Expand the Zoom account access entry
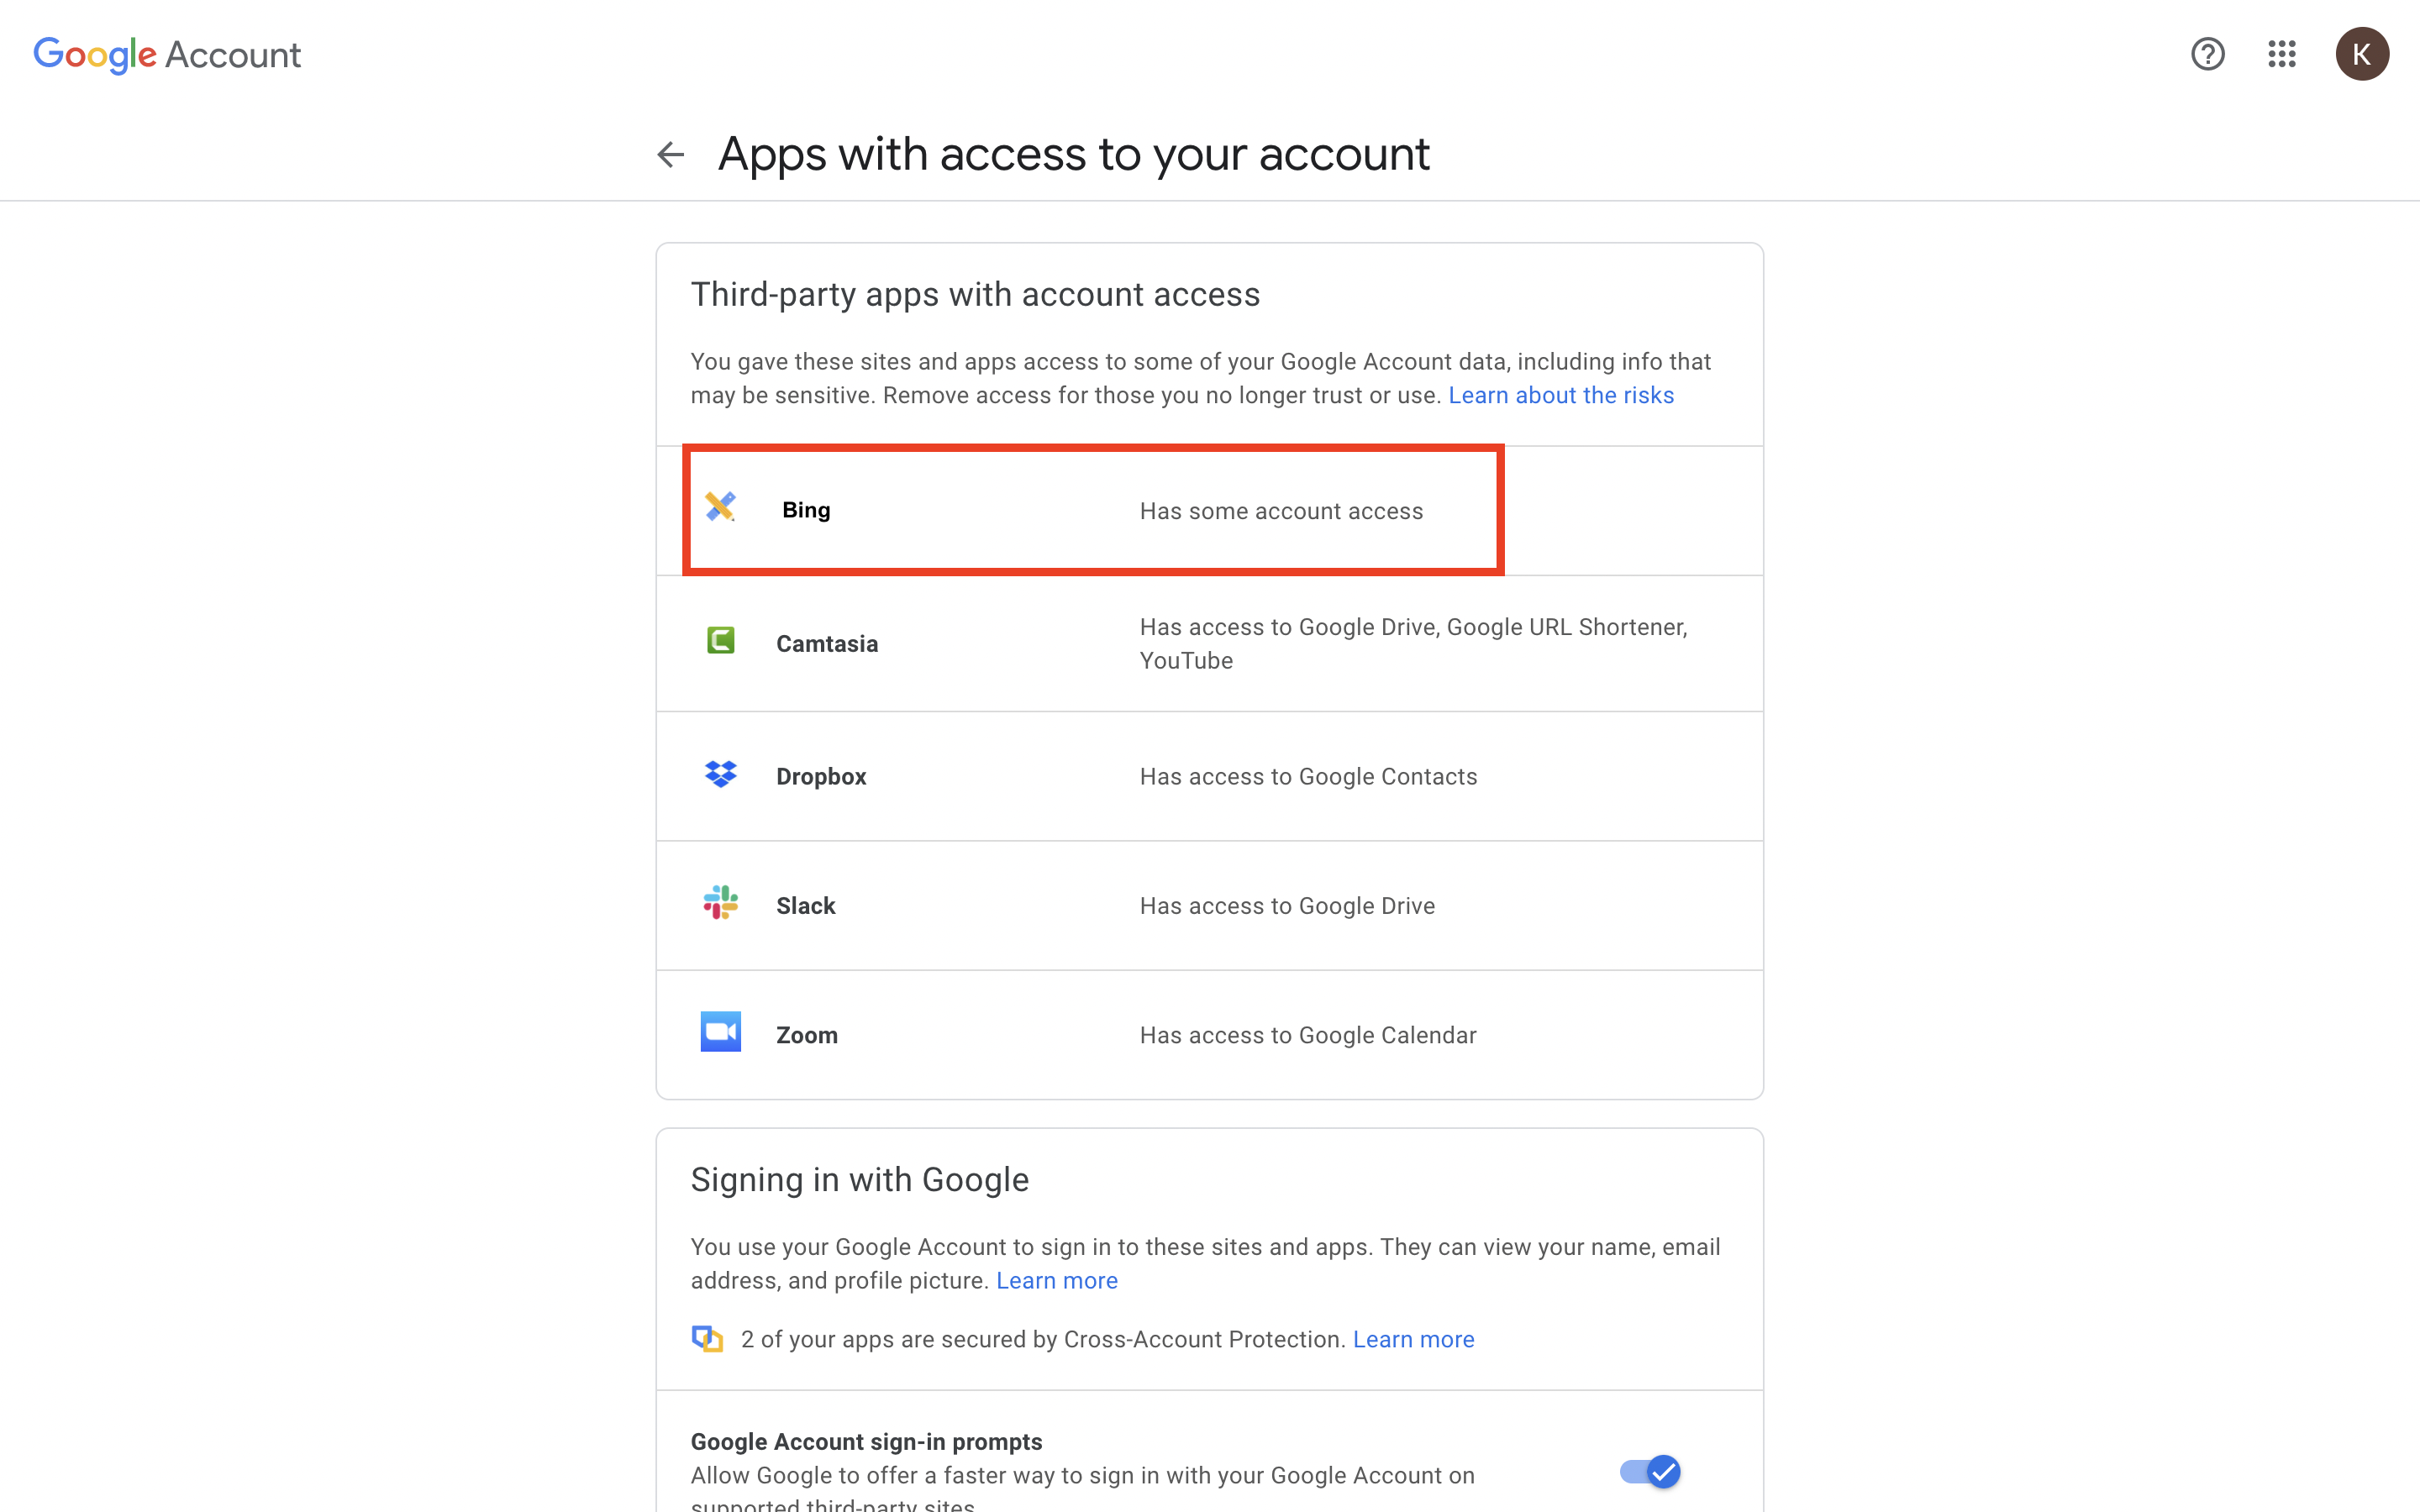This screenshot has width=2420, height=1512. [x=1209, y=1035]
